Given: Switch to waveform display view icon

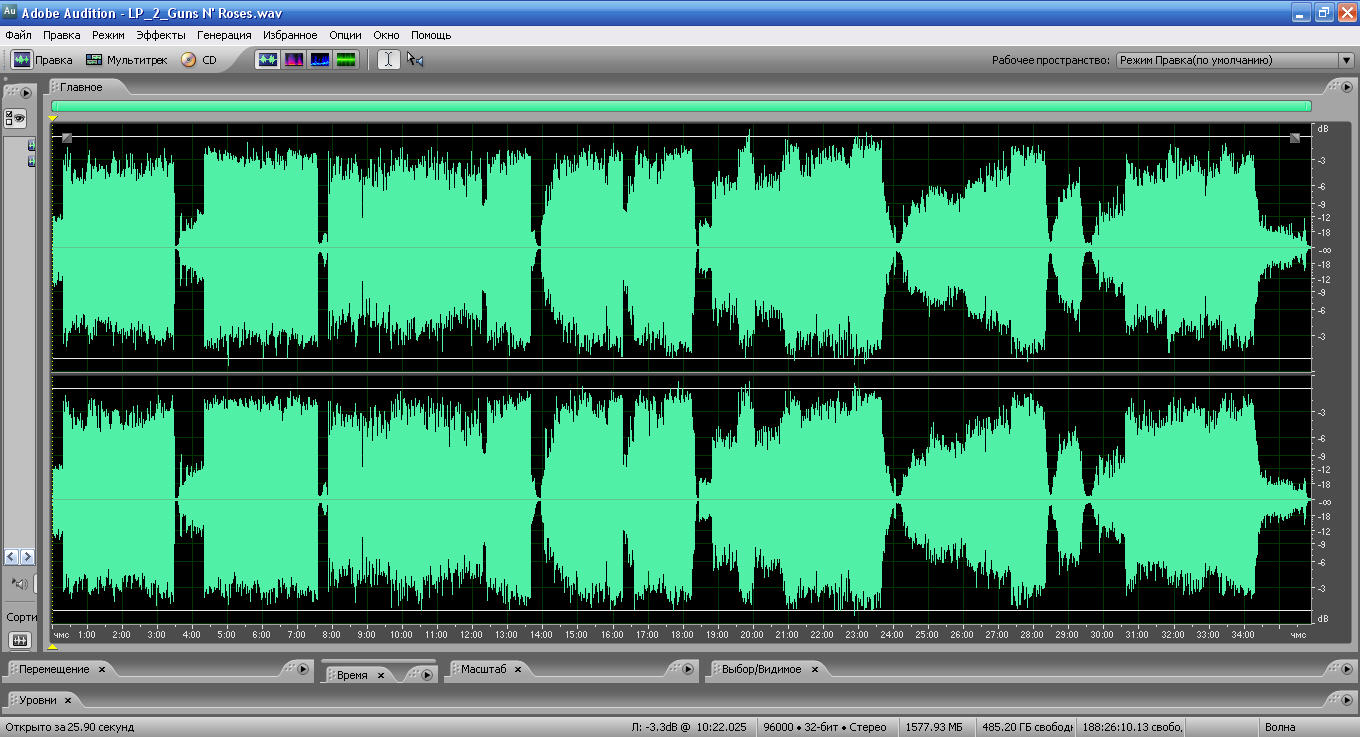Looking at the screenshot, I should pyautogui.click(x=268, y=60).
